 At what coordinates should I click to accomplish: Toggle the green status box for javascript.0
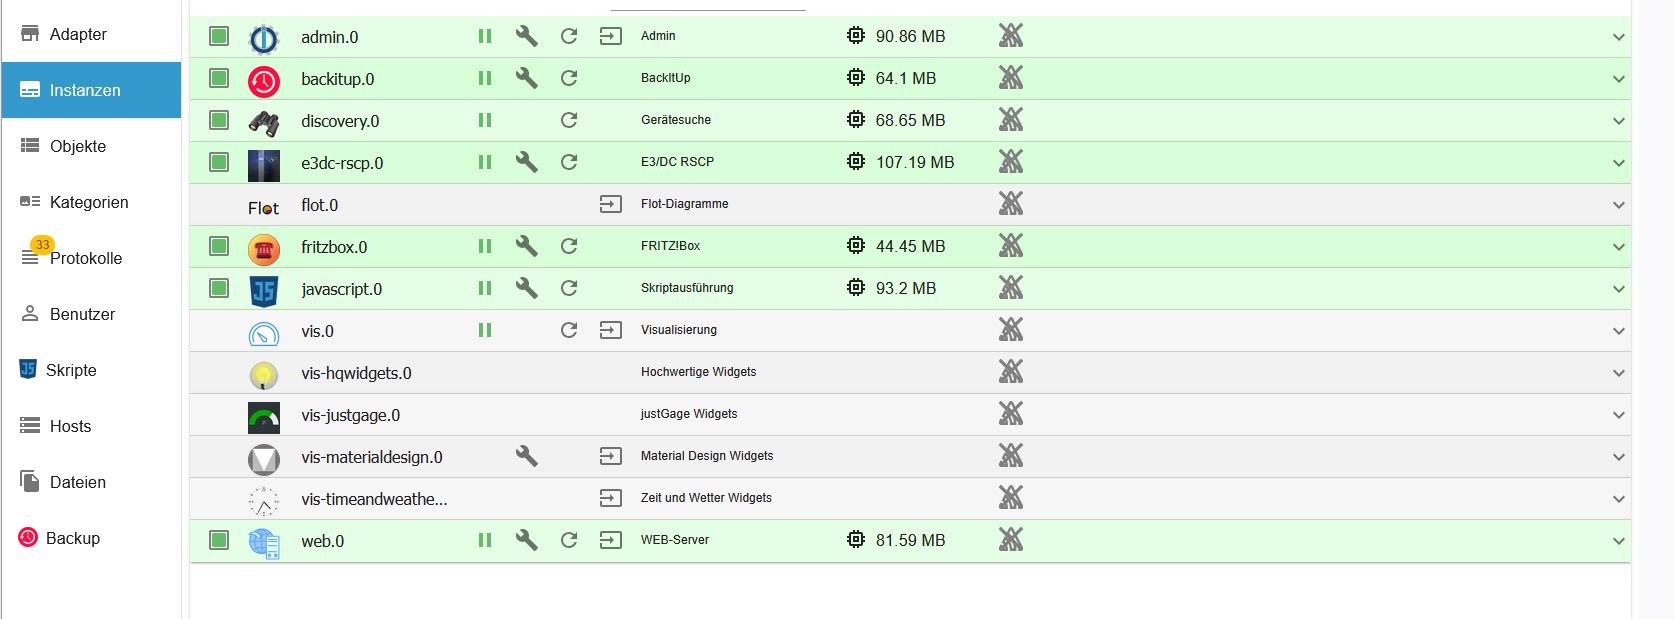219,288
